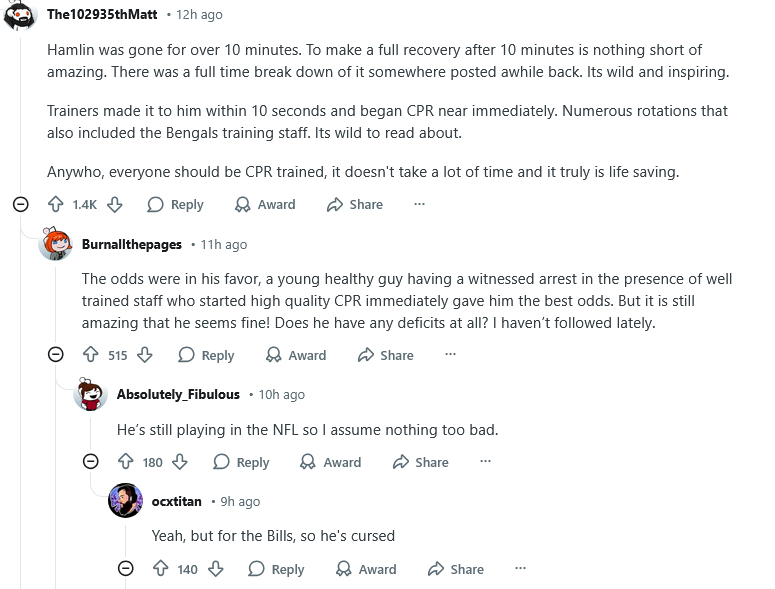Screen dimensions: 775x589
Task: Downvote Burnallthepages' comment
Action: tap(145, 355)
